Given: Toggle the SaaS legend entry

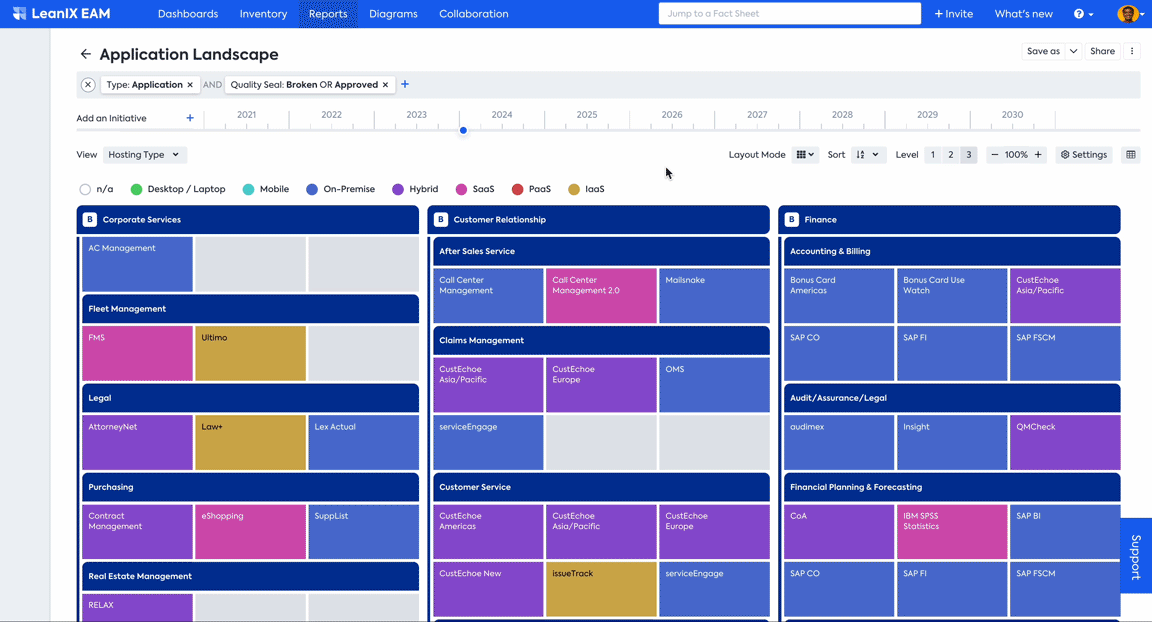Looking at the screenshot, I should point(475,189).
